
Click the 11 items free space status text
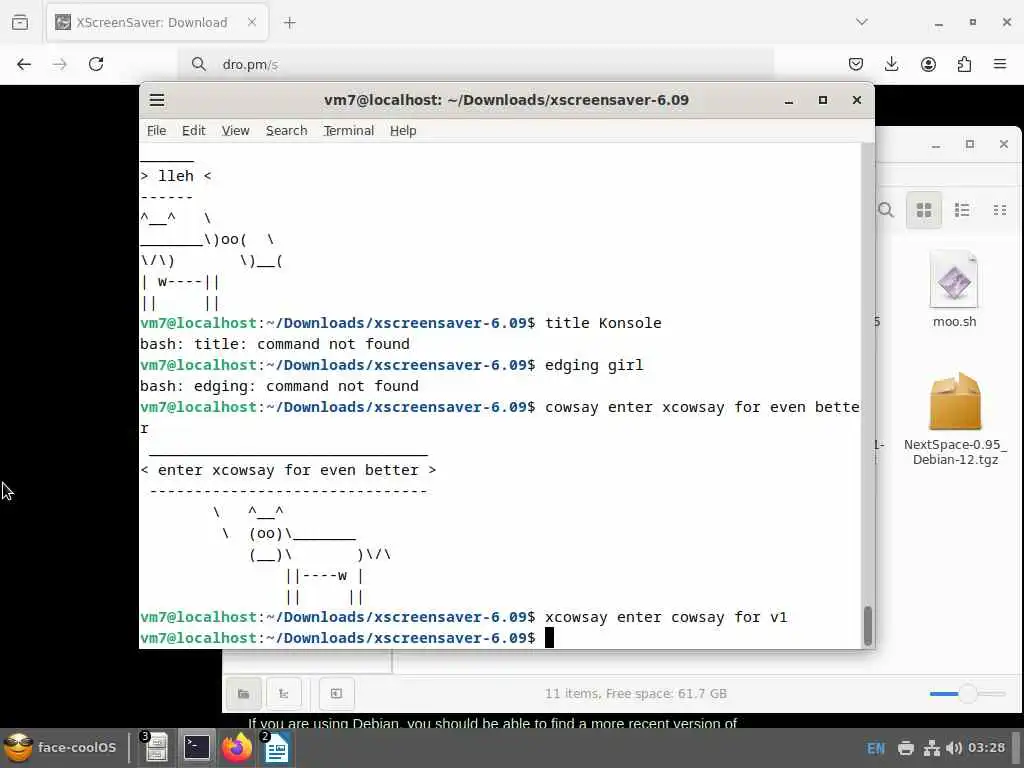click(x=635, y=694)
